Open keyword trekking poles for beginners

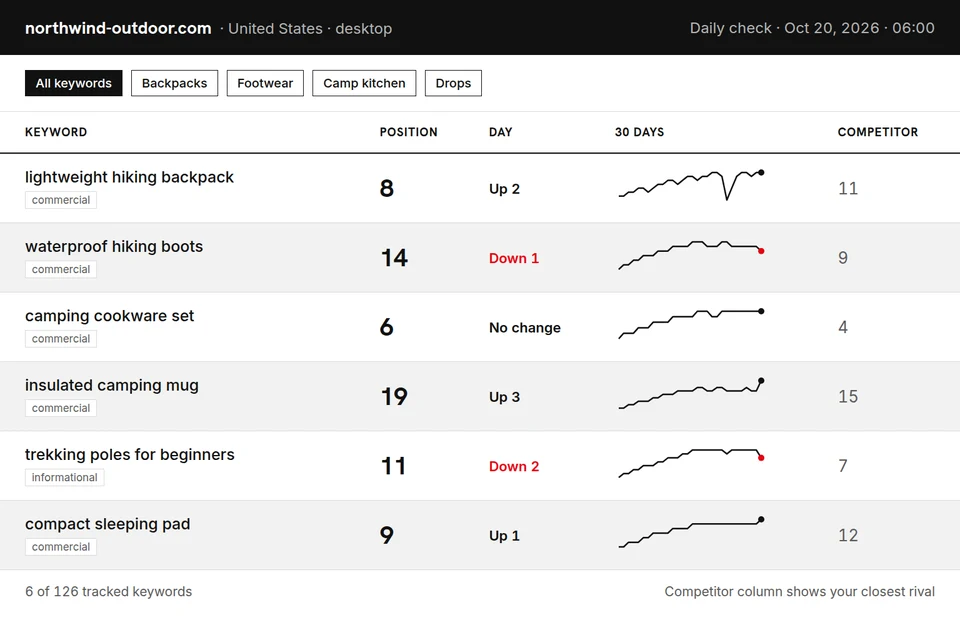tap(130, 454)
